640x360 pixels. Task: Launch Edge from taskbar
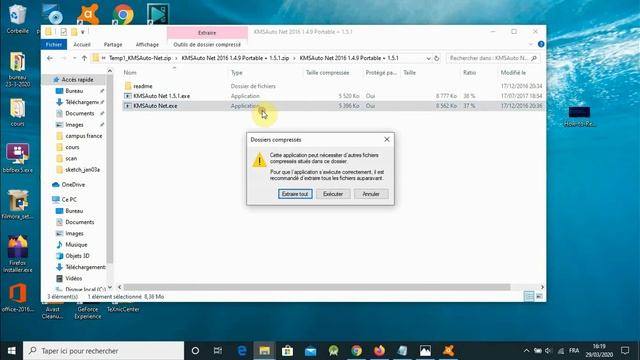coord(242,351)
